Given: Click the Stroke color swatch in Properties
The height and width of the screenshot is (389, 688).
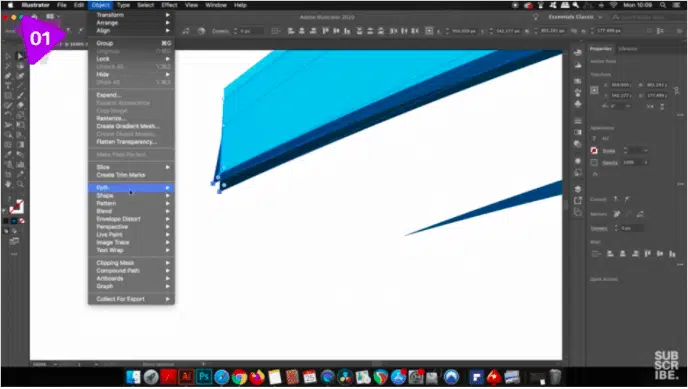Looking at the screenshot, I should click(x=594, y=150).
